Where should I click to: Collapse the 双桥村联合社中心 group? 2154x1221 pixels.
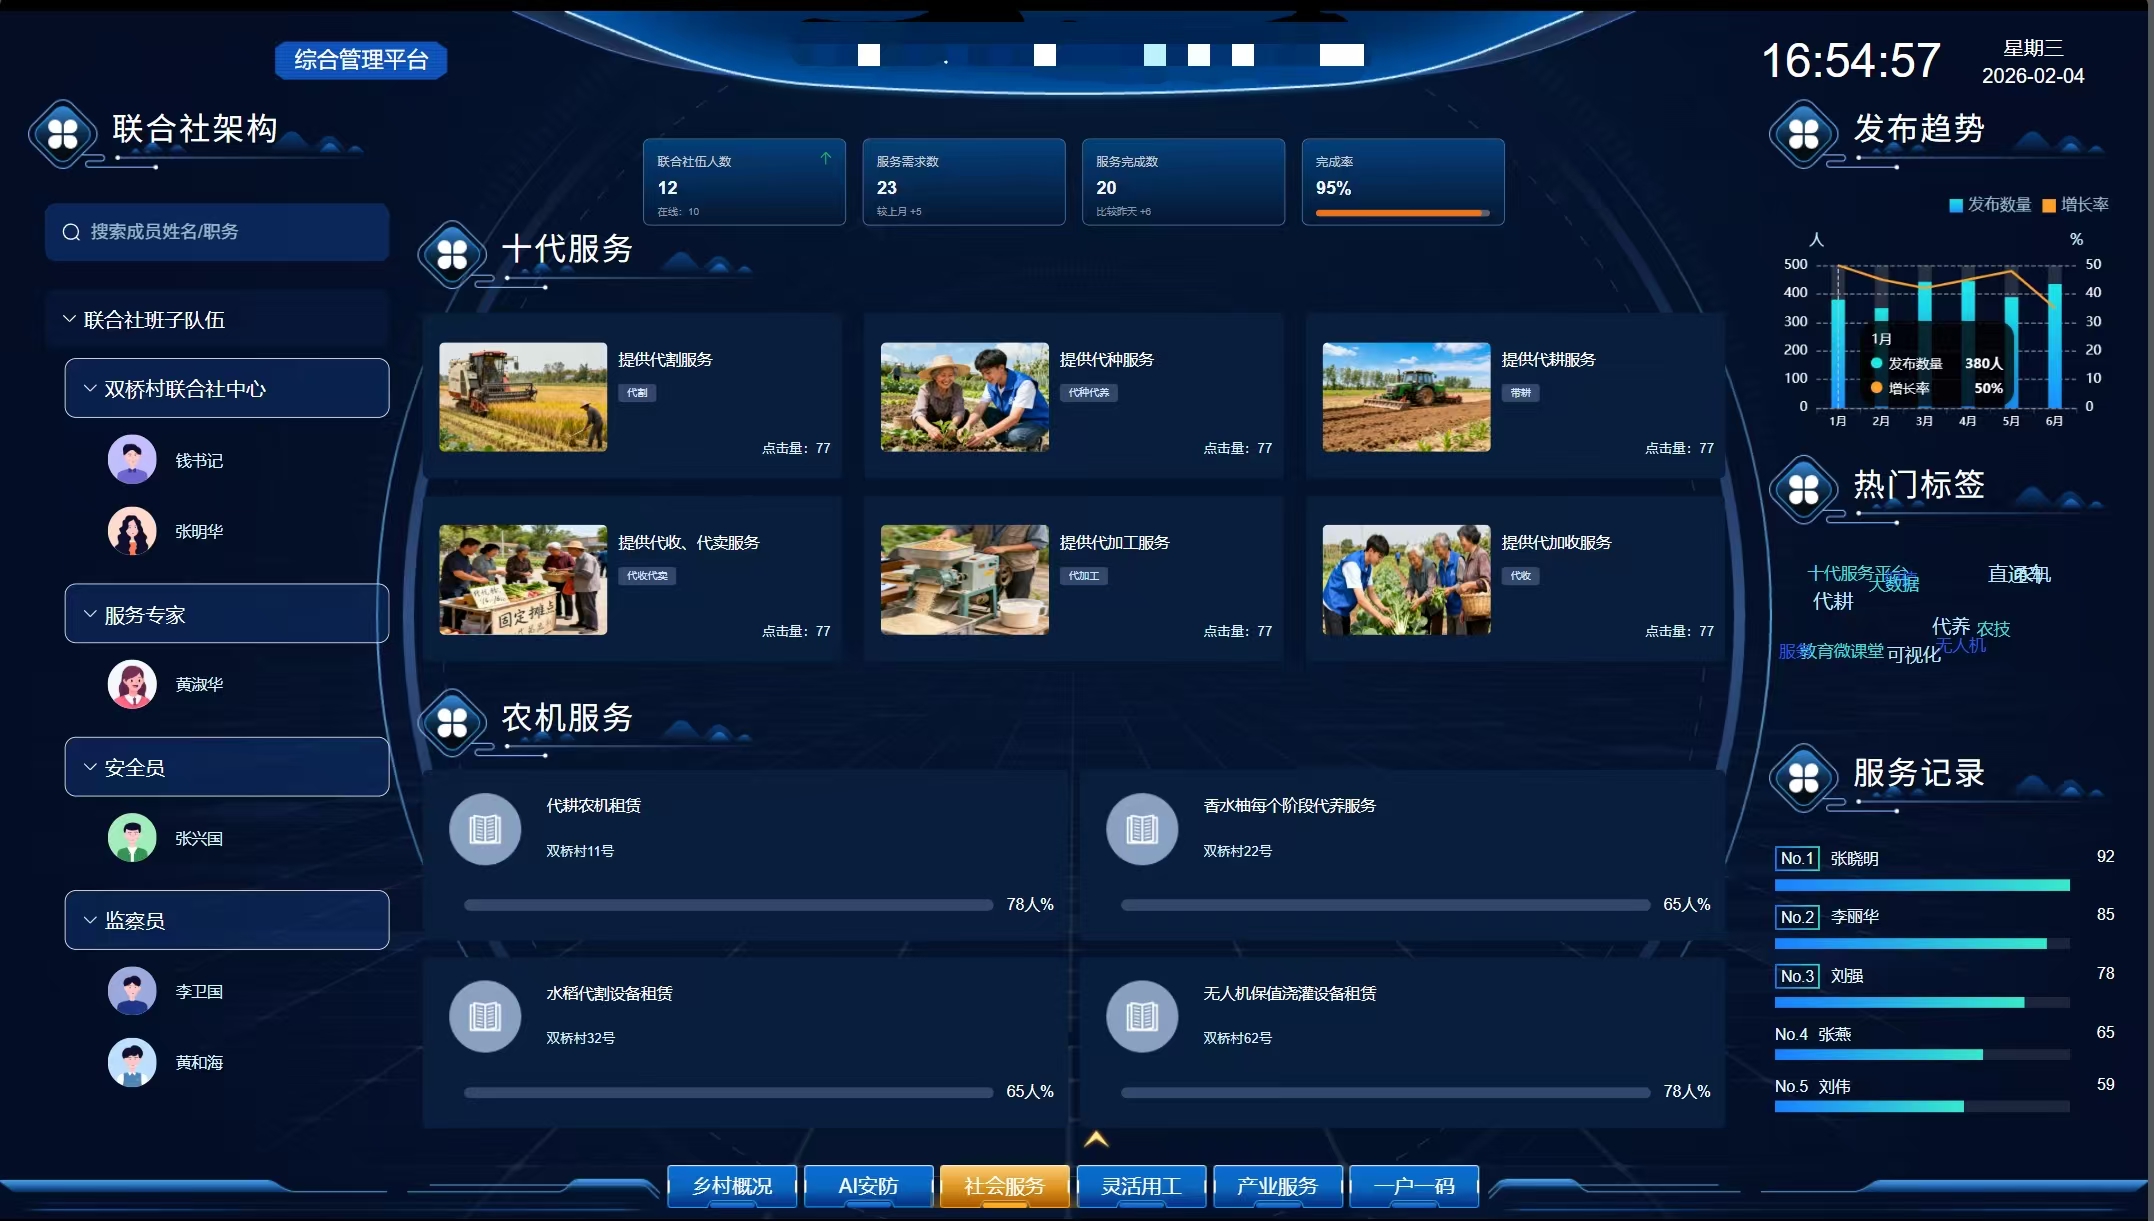(90, 389)
